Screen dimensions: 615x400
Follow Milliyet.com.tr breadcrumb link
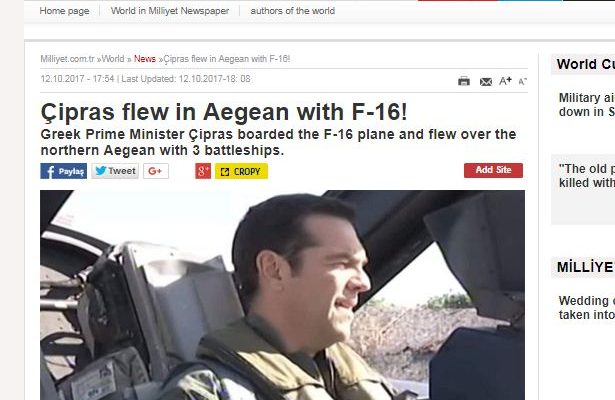coord(67,59)
